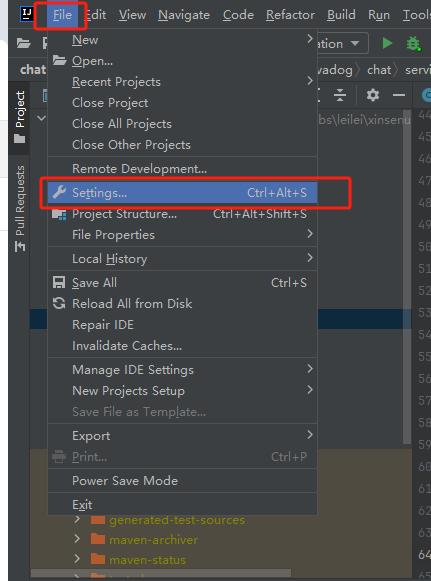
Task: Hide the Project panel with minus icon
Action: (399, 96)
